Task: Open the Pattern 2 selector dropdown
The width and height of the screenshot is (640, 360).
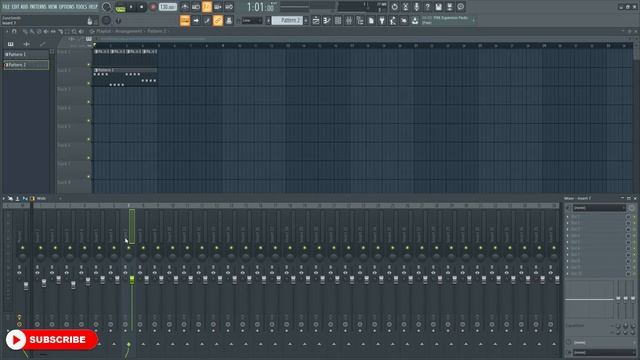Action: click(287, 20)
